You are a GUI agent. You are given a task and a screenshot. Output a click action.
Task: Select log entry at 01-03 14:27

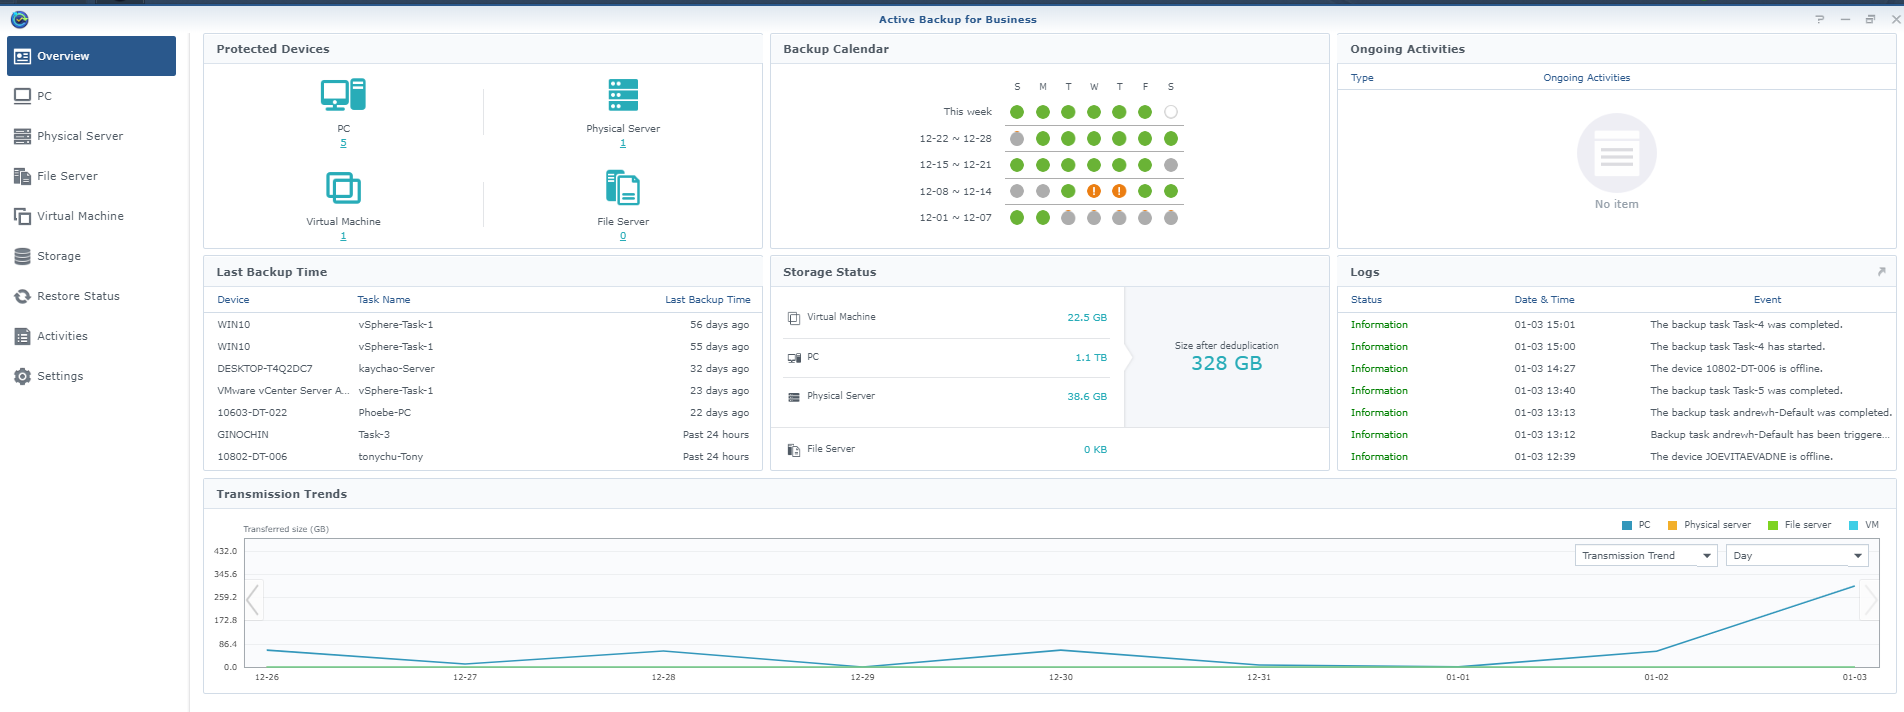point(1617,369)
